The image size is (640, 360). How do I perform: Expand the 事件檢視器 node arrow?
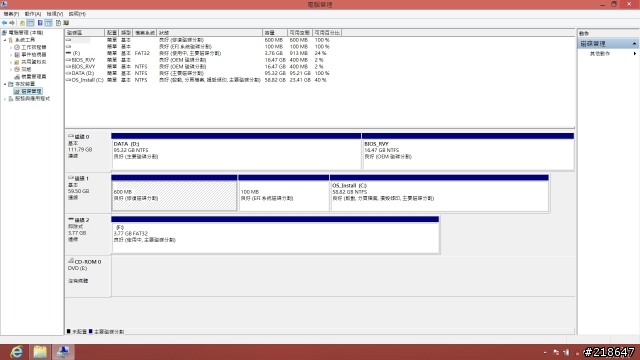11,55
